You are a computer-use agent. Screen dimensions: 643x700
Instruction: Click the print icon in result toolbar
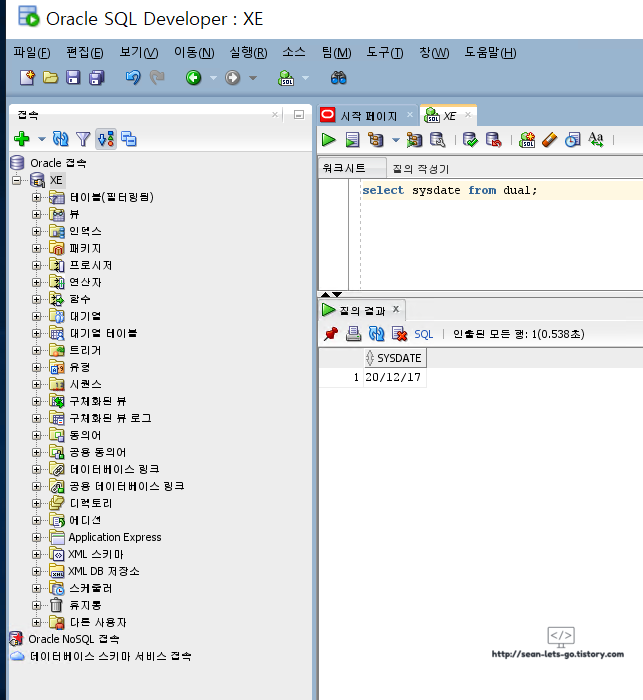pos(353,334)
